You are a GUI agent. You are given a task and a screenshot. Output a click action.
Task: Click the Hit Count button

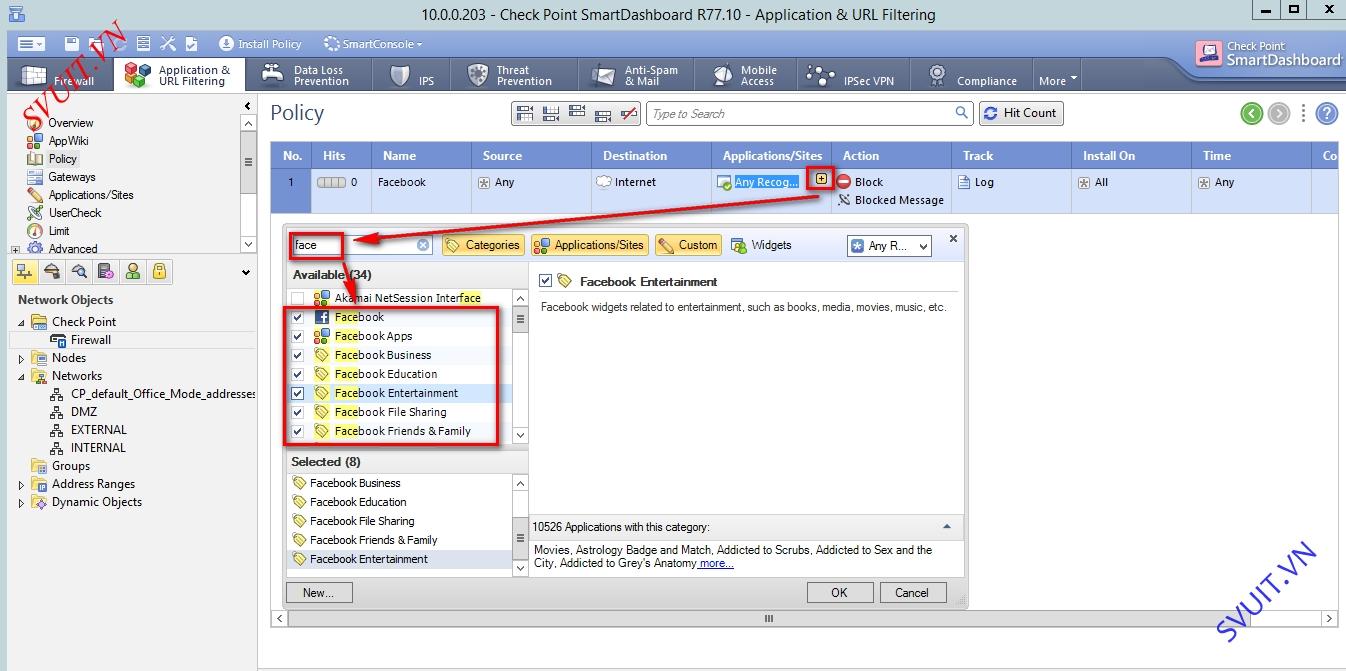pyautogui.click(x=1021, y=113)
